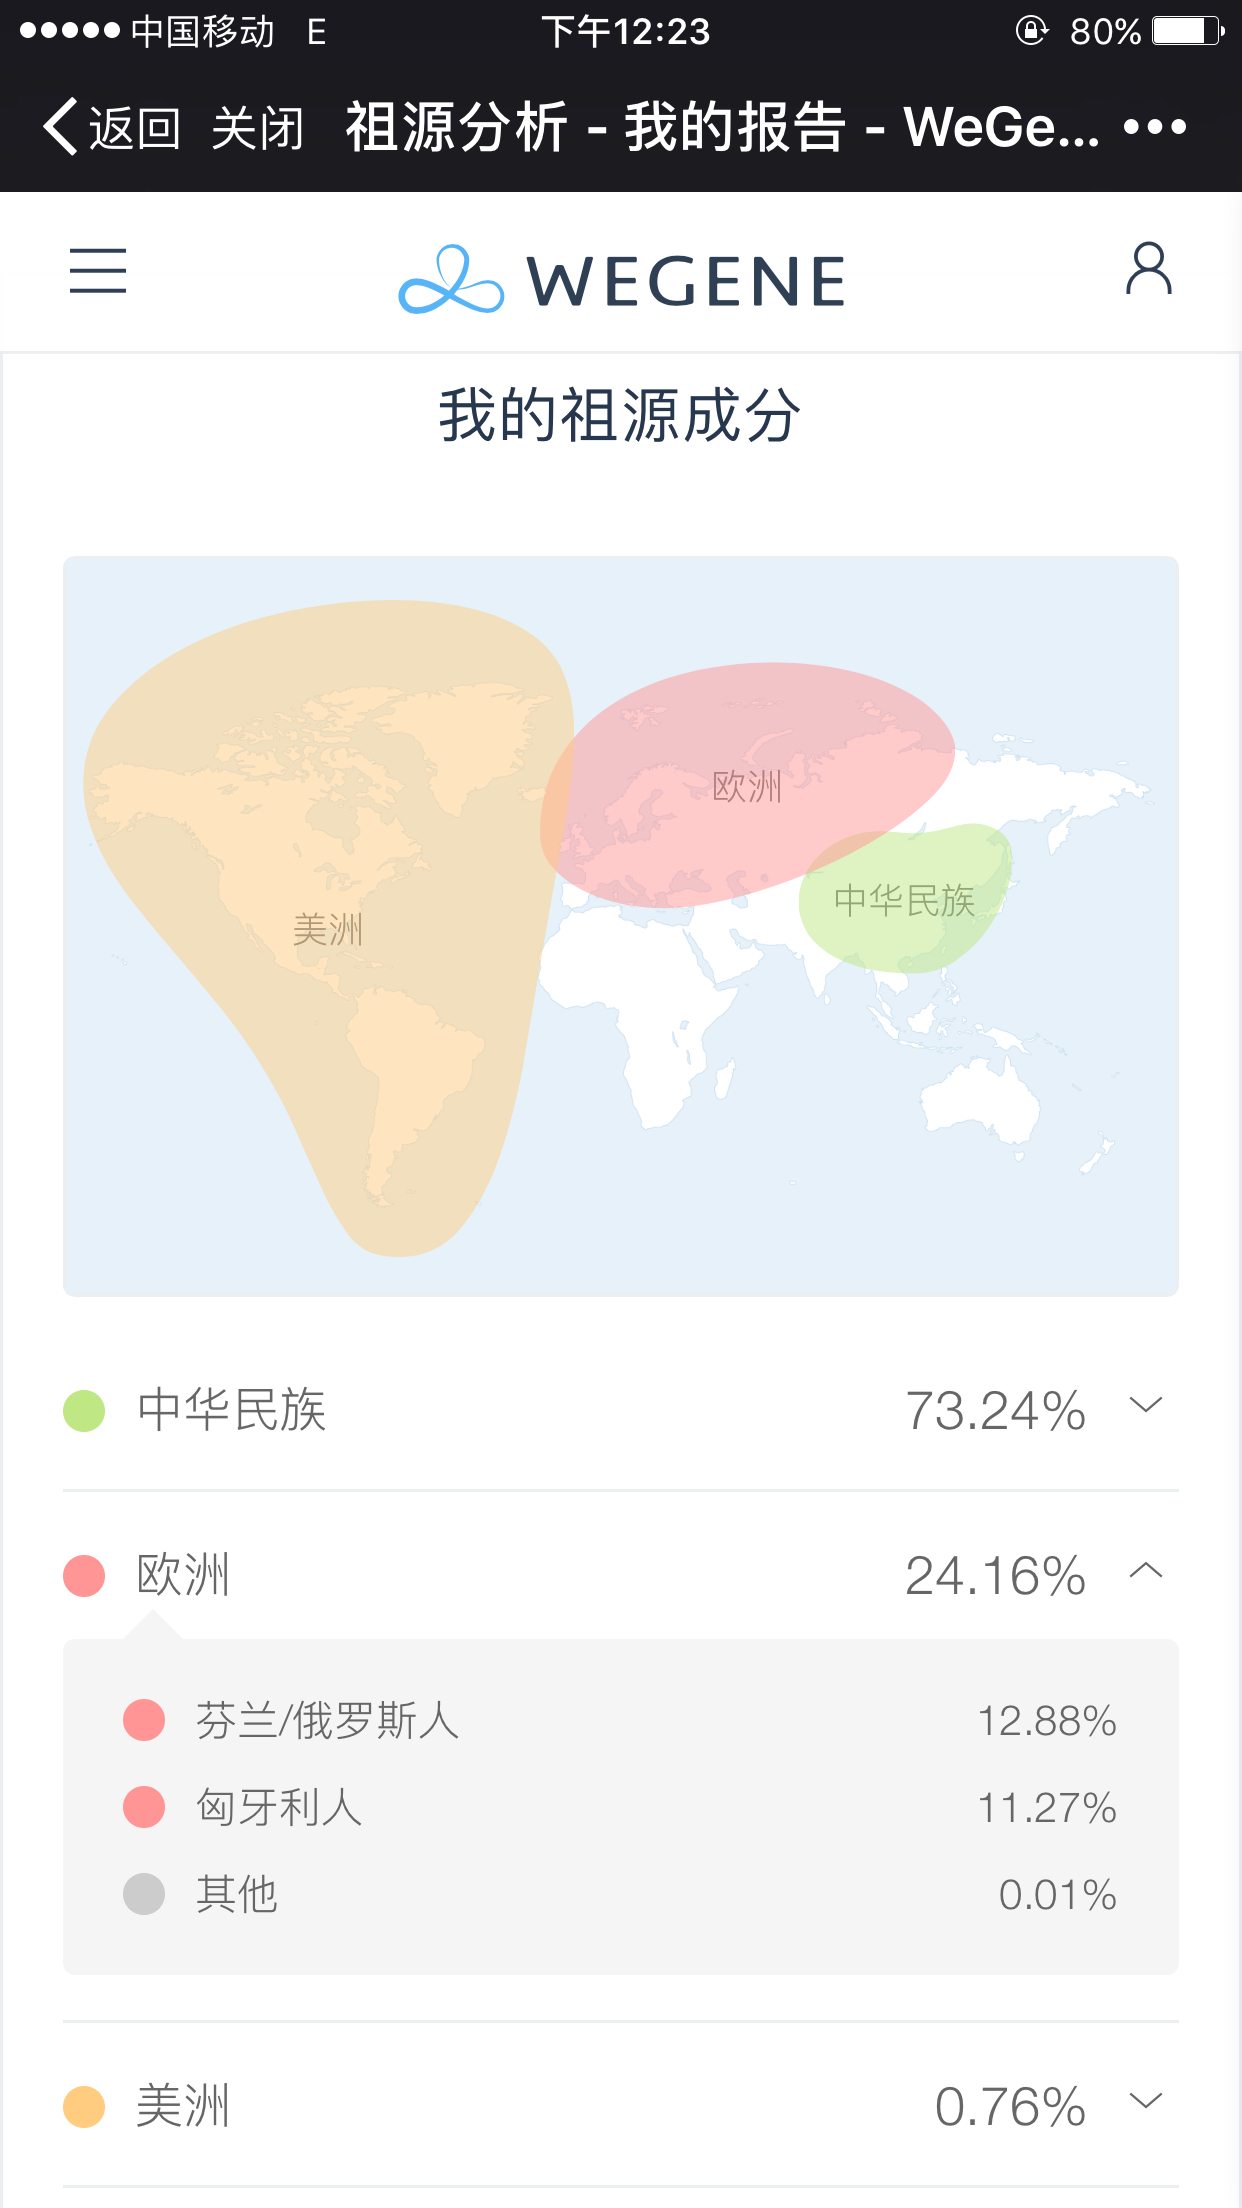Tap the back arrow 返回
Image resolution: width=1242 pixels, height=2208 pixels.
point(110,128)
